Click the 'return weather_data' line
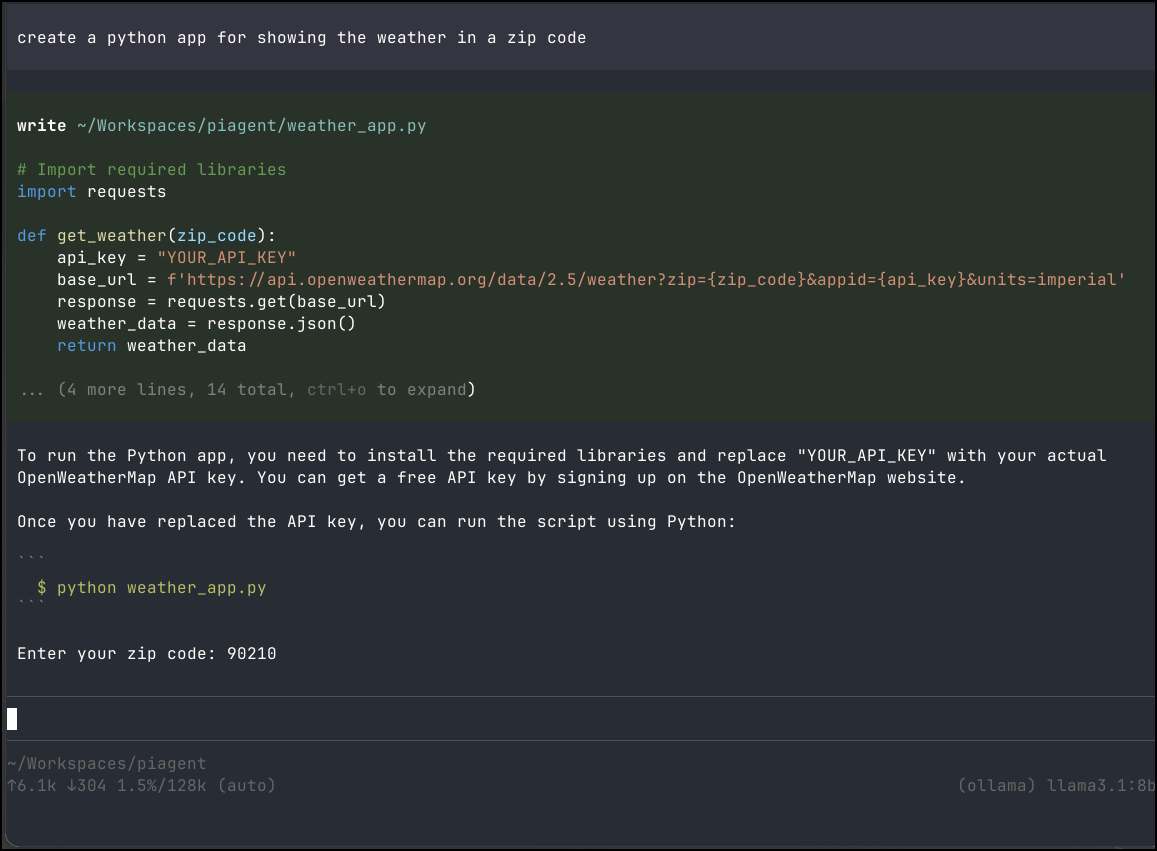This screenshot has width=1157, height=851. click(x=151, y=346)
